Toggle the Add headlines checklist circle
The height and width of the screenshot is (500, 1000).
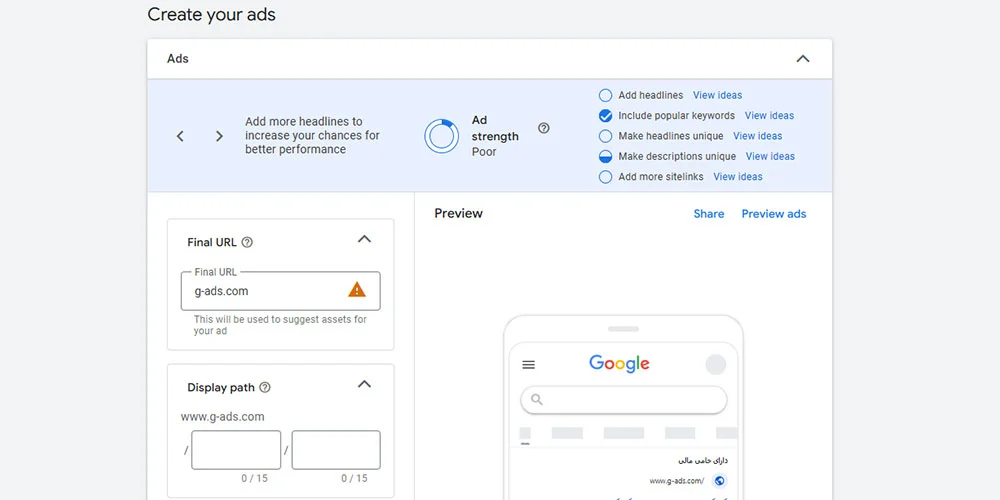(605, 96)
